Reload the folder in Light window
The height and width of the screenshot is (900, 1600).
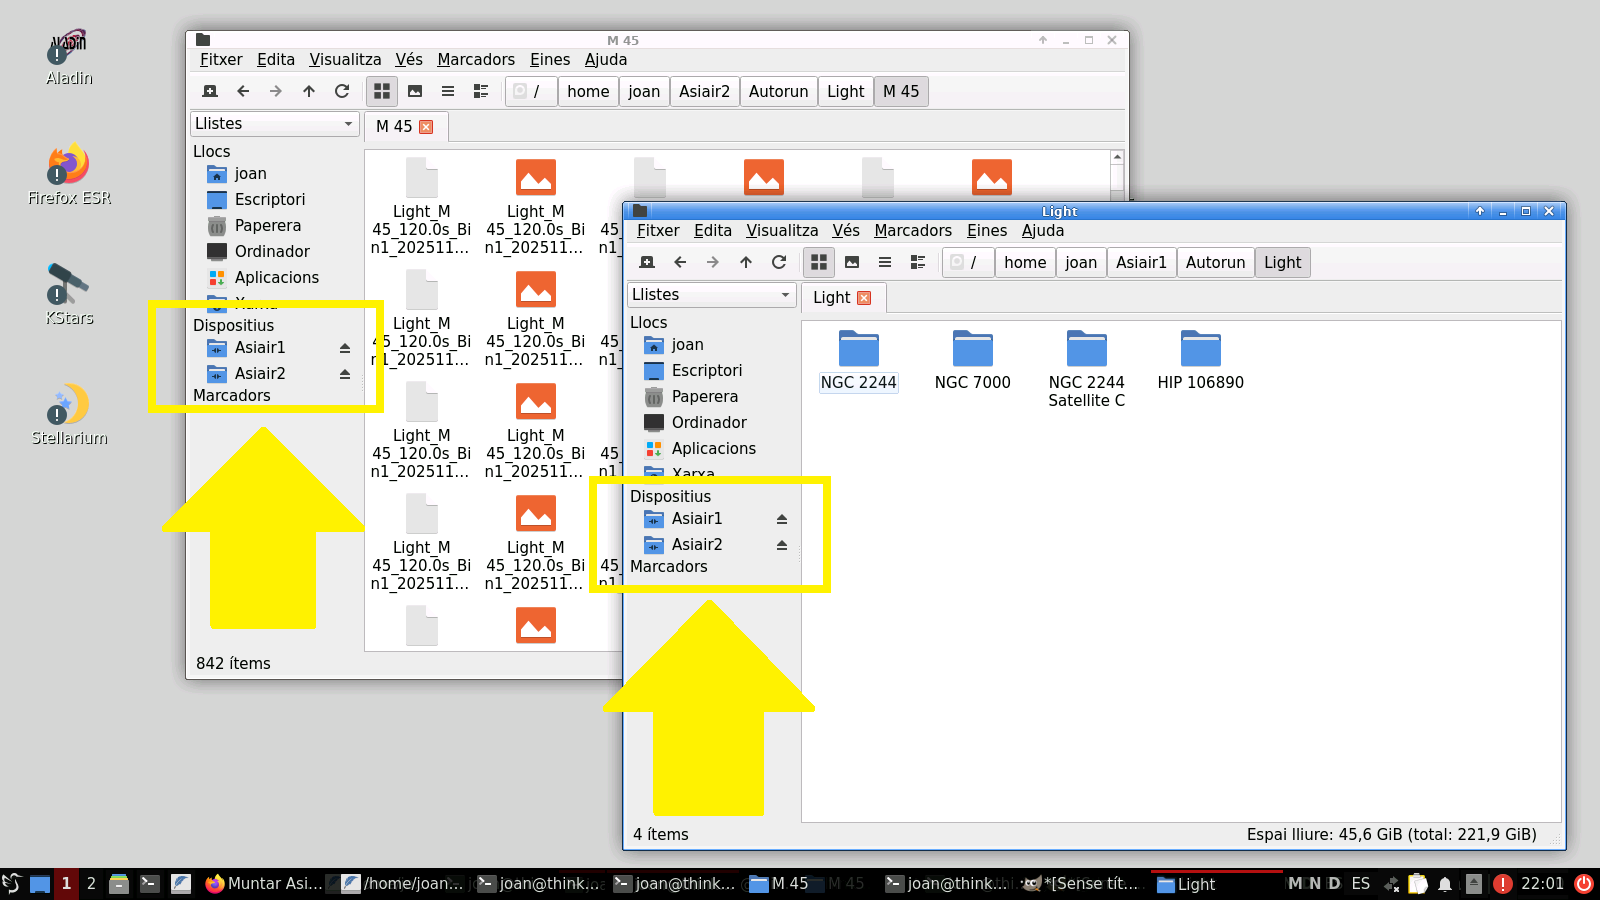[x=779, y=262]
